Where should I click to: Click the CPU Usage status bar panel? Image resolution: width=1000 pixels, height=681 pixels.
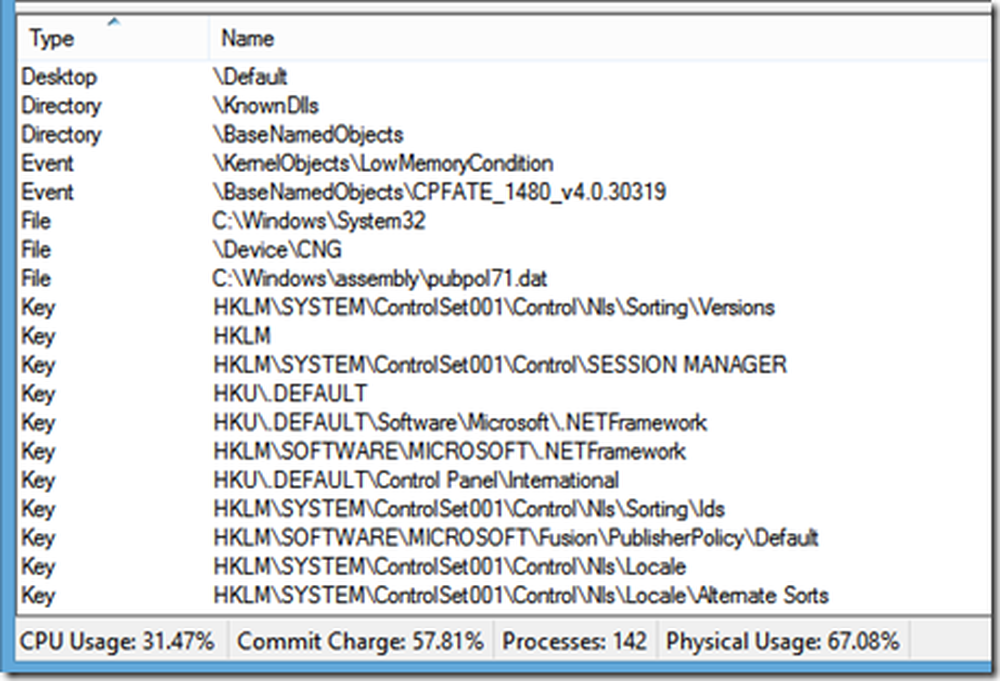click(x=117, y=641)
